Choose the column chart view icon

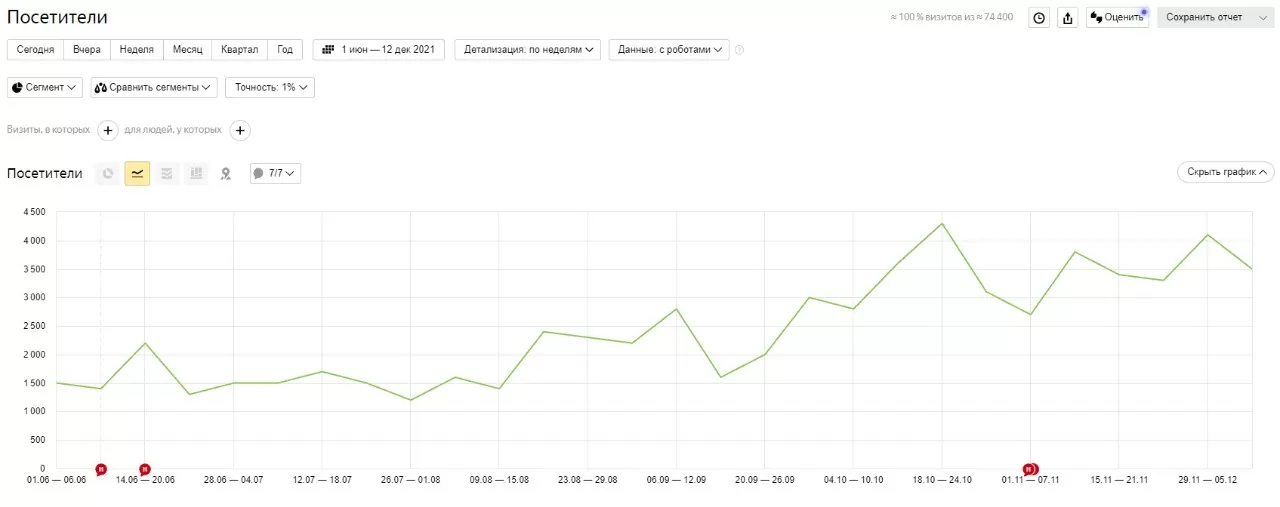[196, 174]
